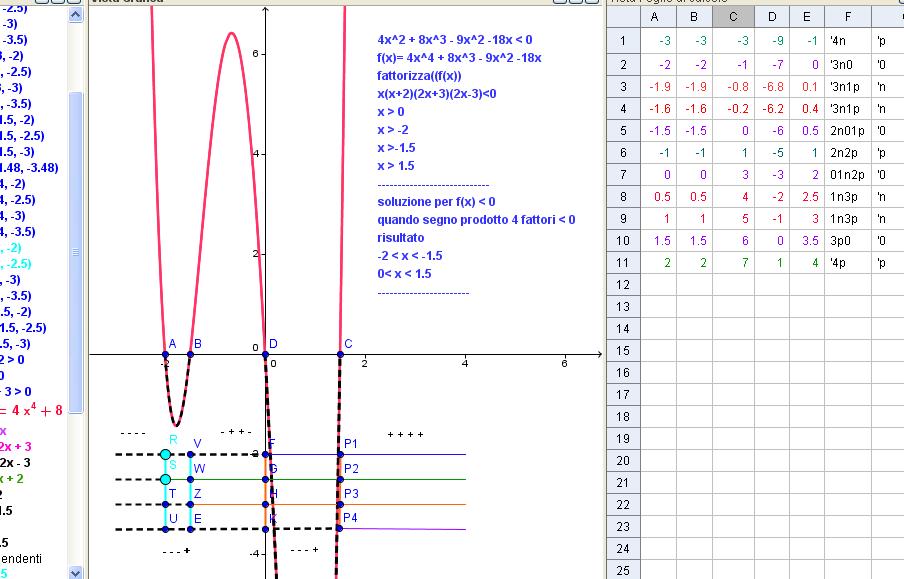Click the algebra panel scroll up arrow
This screenshot has height=579, width=904.
pyautogui.click(x=76, y=15)
